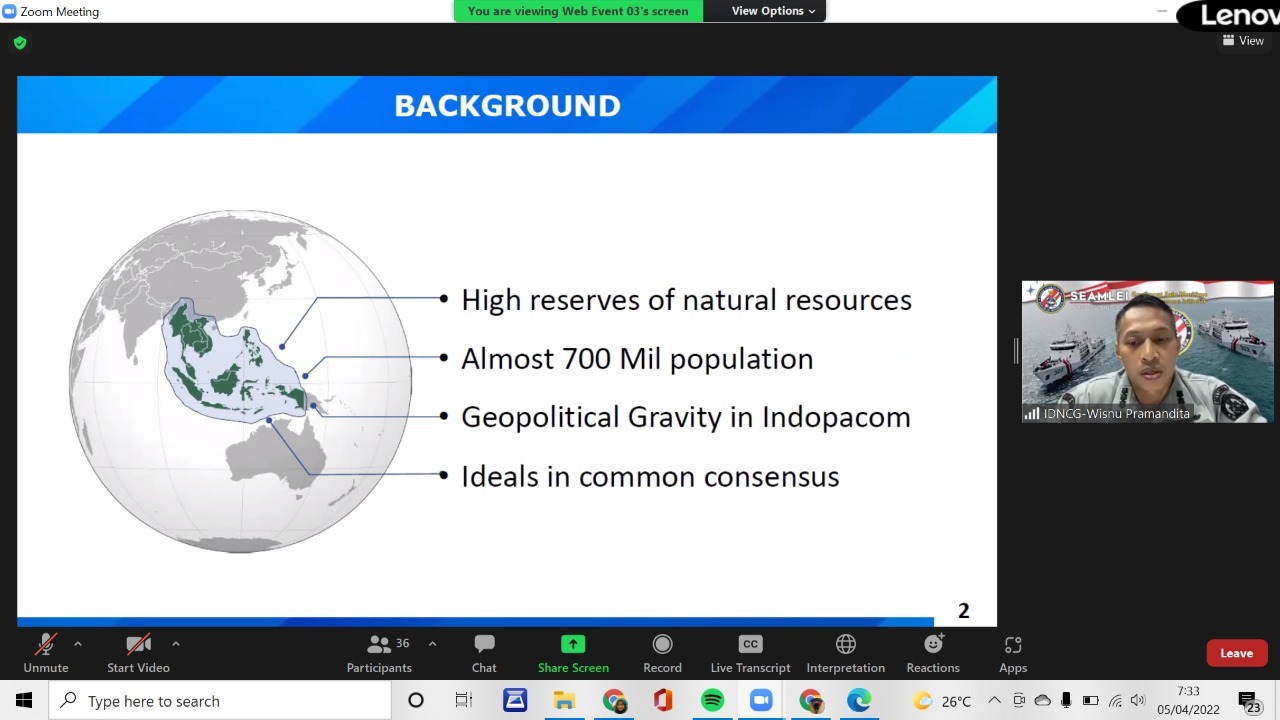Focus the 'Type here to search' box
The width and height of the screenshot is (1280, 720).
[220, 701]
